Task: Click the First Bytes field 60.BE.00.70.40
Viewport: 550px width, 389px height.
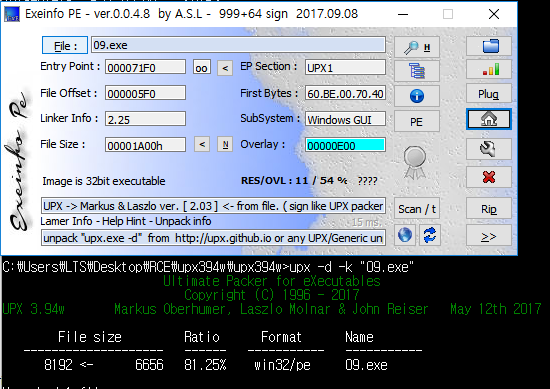Action: coord(346,93)
